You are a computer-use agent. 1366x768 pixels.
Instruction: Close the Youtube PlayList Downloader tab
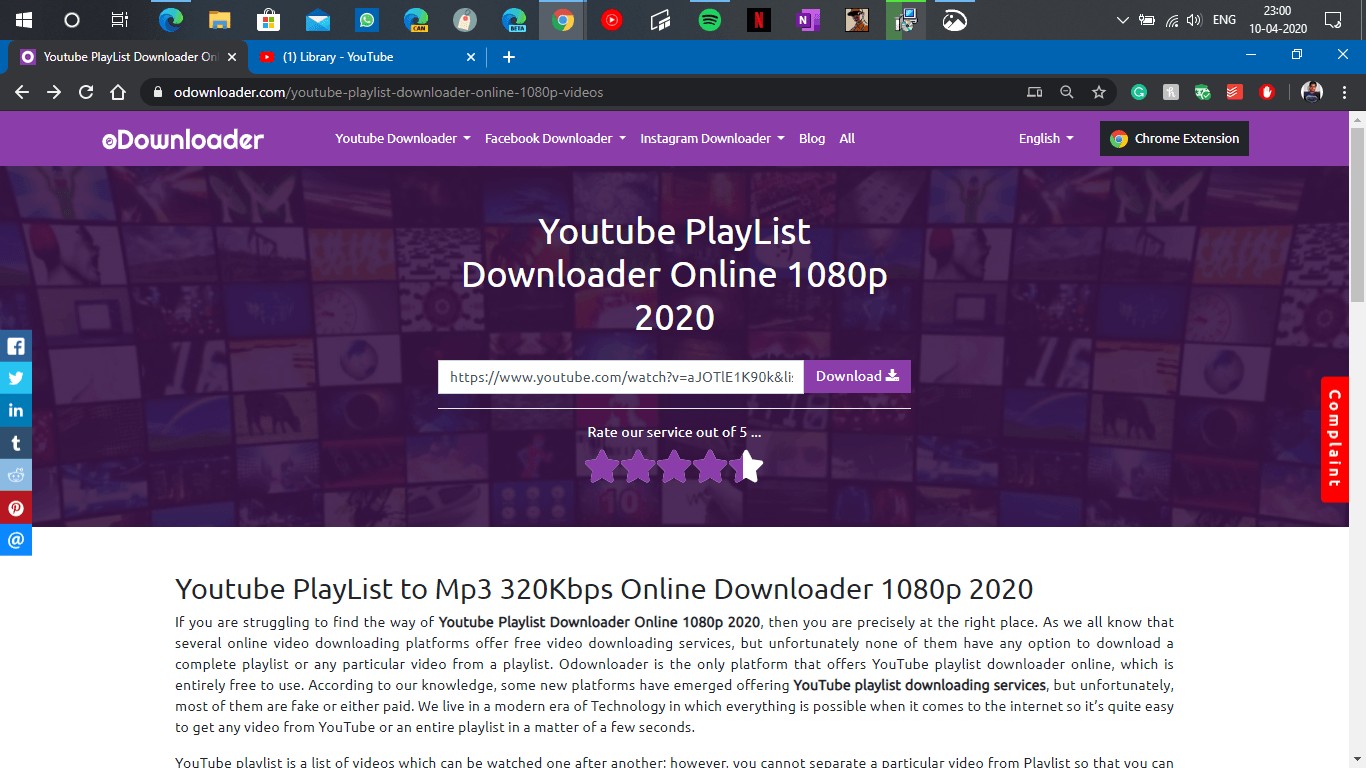point(232,57)
